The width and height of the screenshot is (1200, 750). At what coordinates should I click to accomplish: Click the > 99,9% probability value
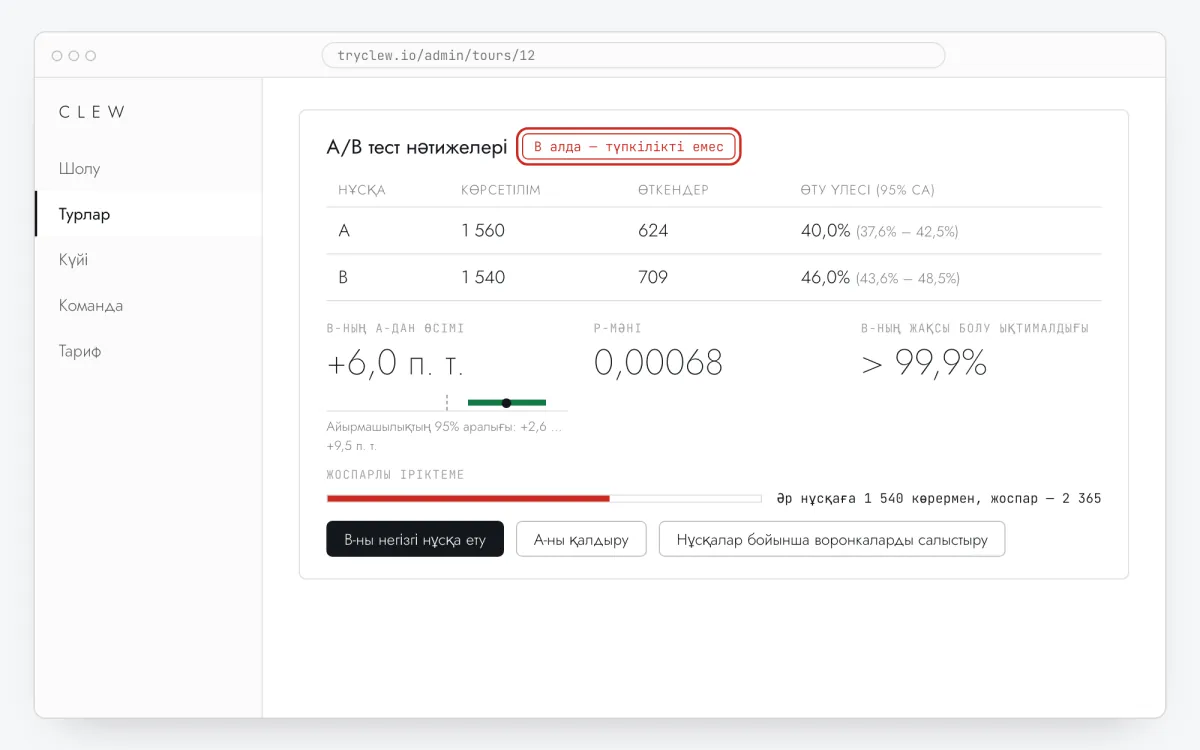click(924, 363)
